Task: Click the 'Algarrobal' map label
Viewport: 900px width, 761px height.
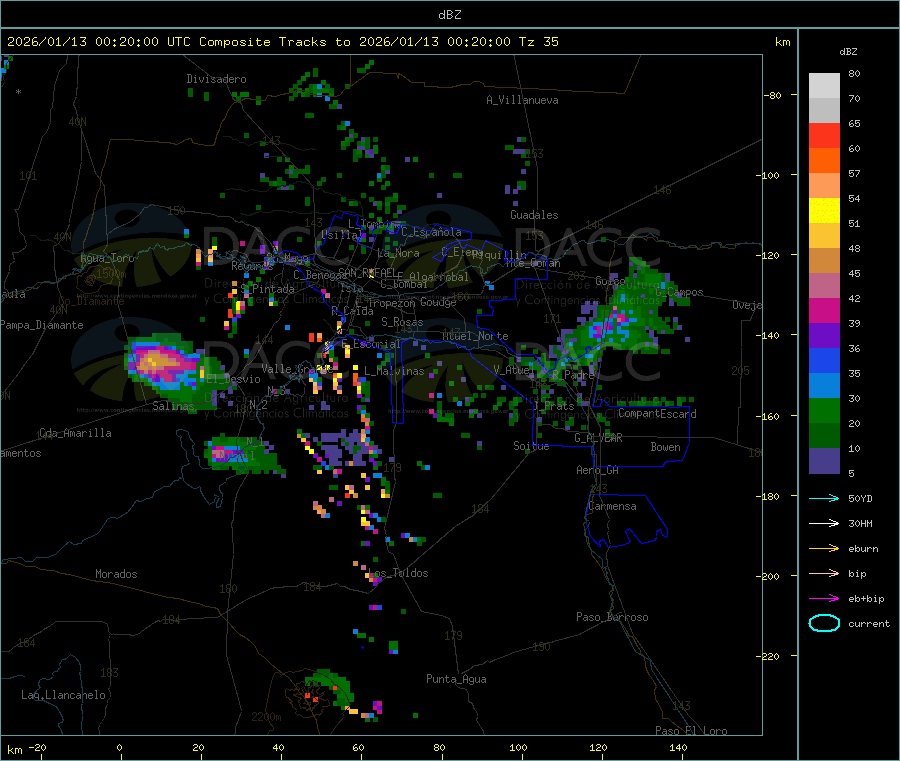Action: 439,277
